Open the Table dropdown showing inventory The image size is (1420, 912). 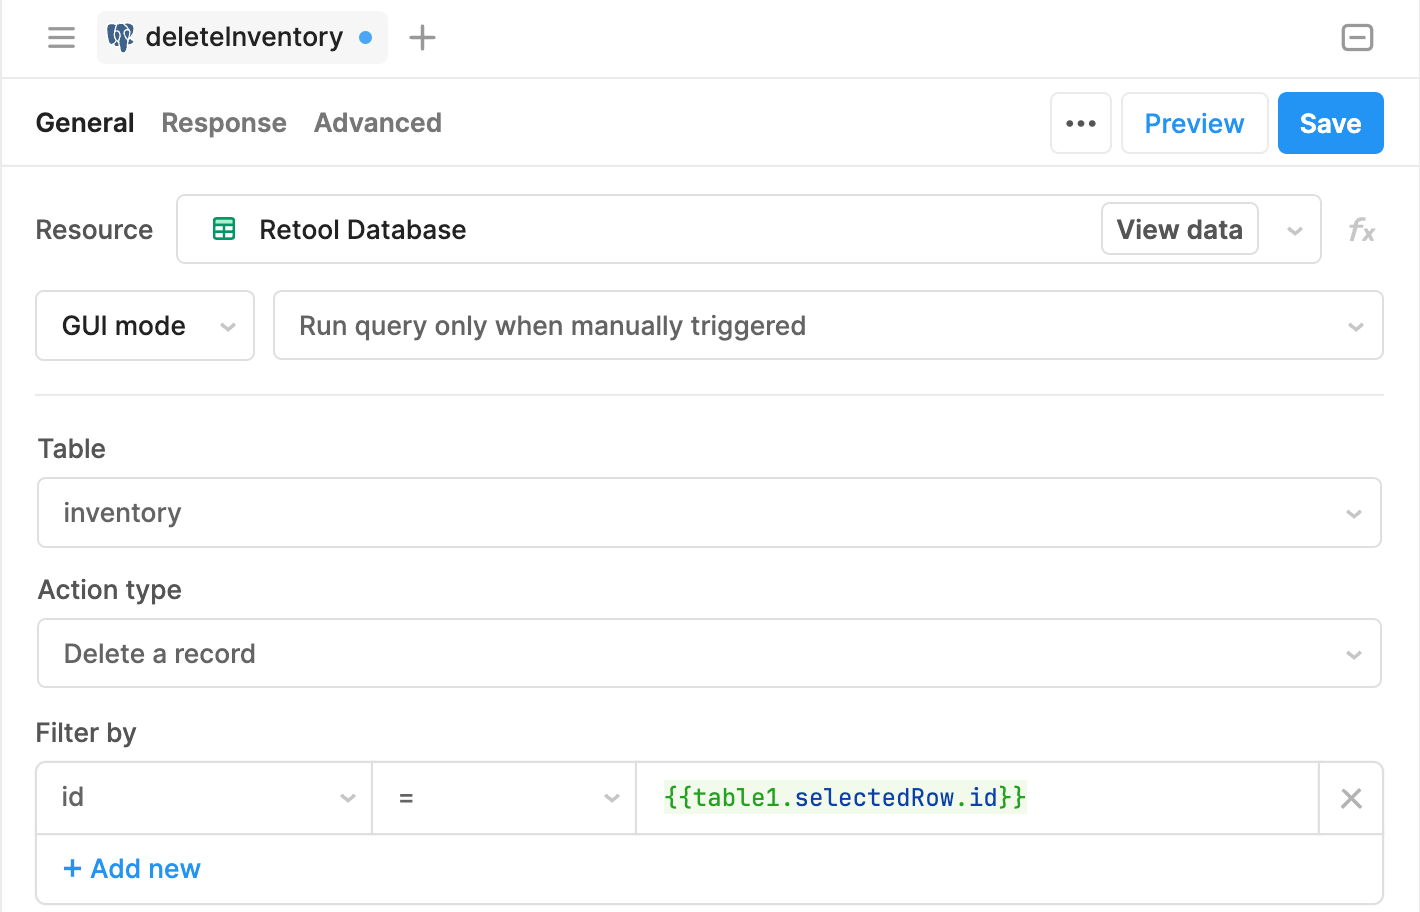(709, 513)
